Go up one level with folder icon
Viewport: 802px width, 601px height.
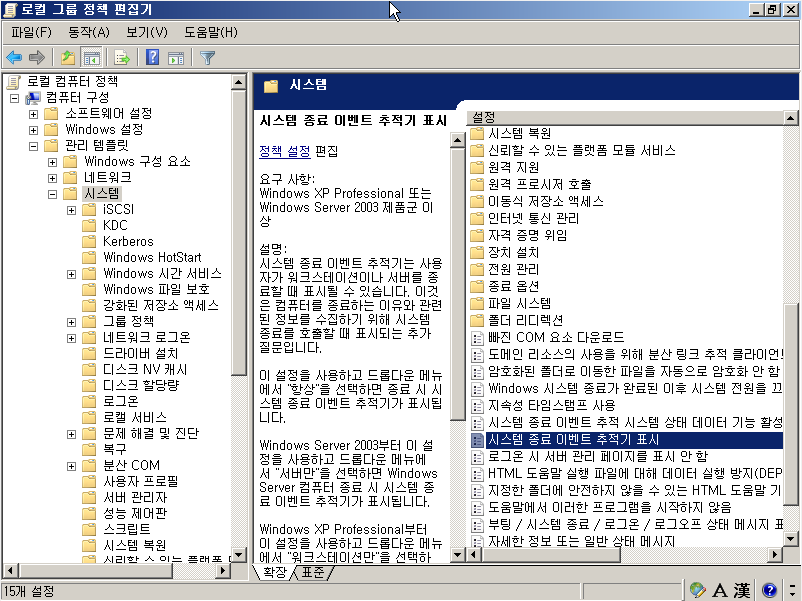pos(68,58)
